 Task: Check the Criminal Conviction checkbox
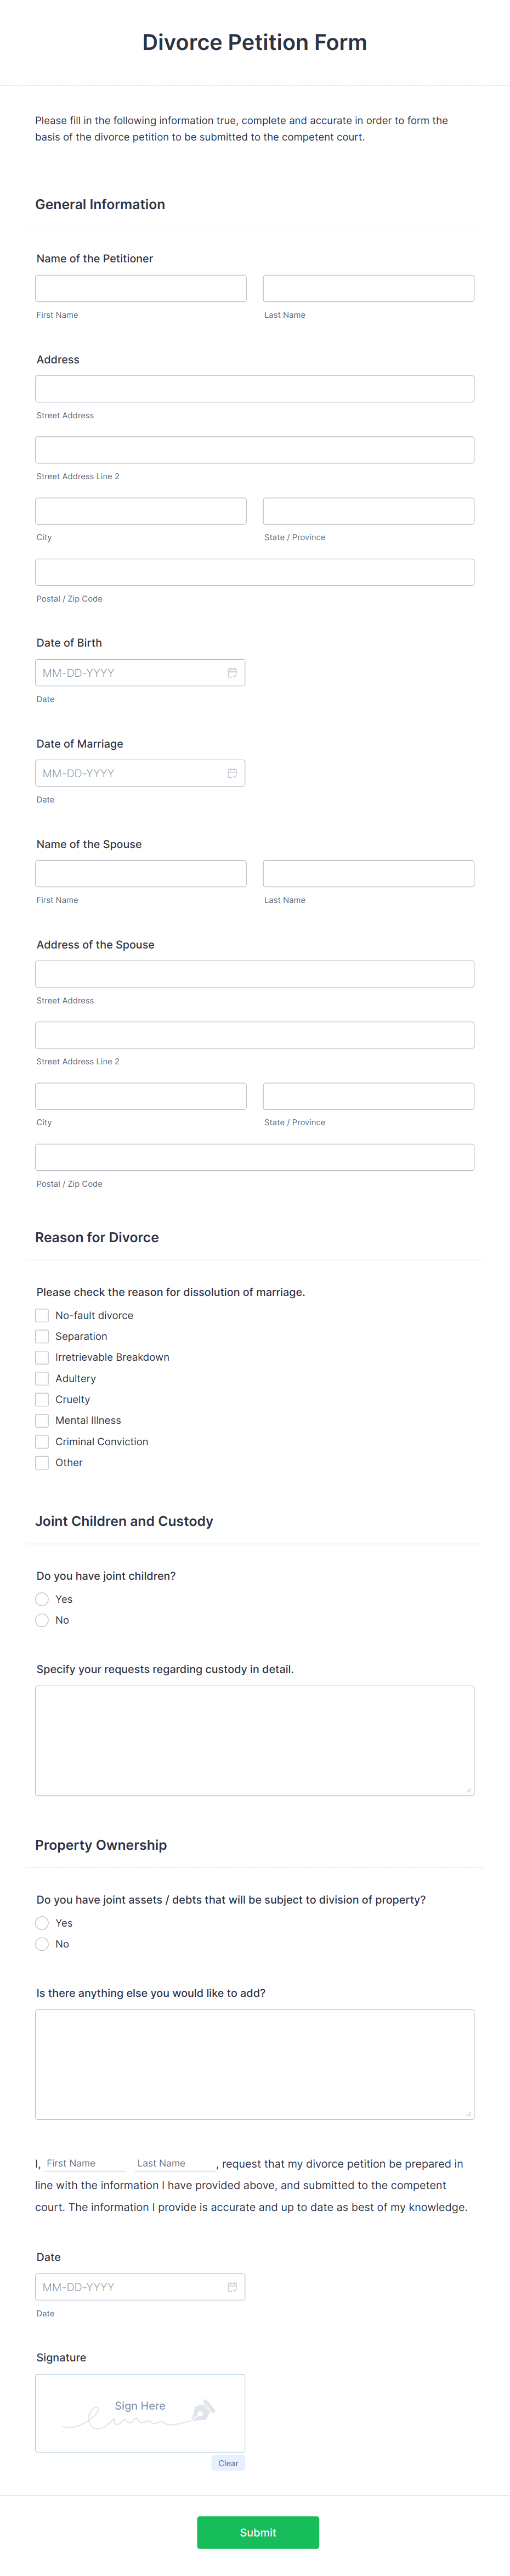[x=42, y=1441]
